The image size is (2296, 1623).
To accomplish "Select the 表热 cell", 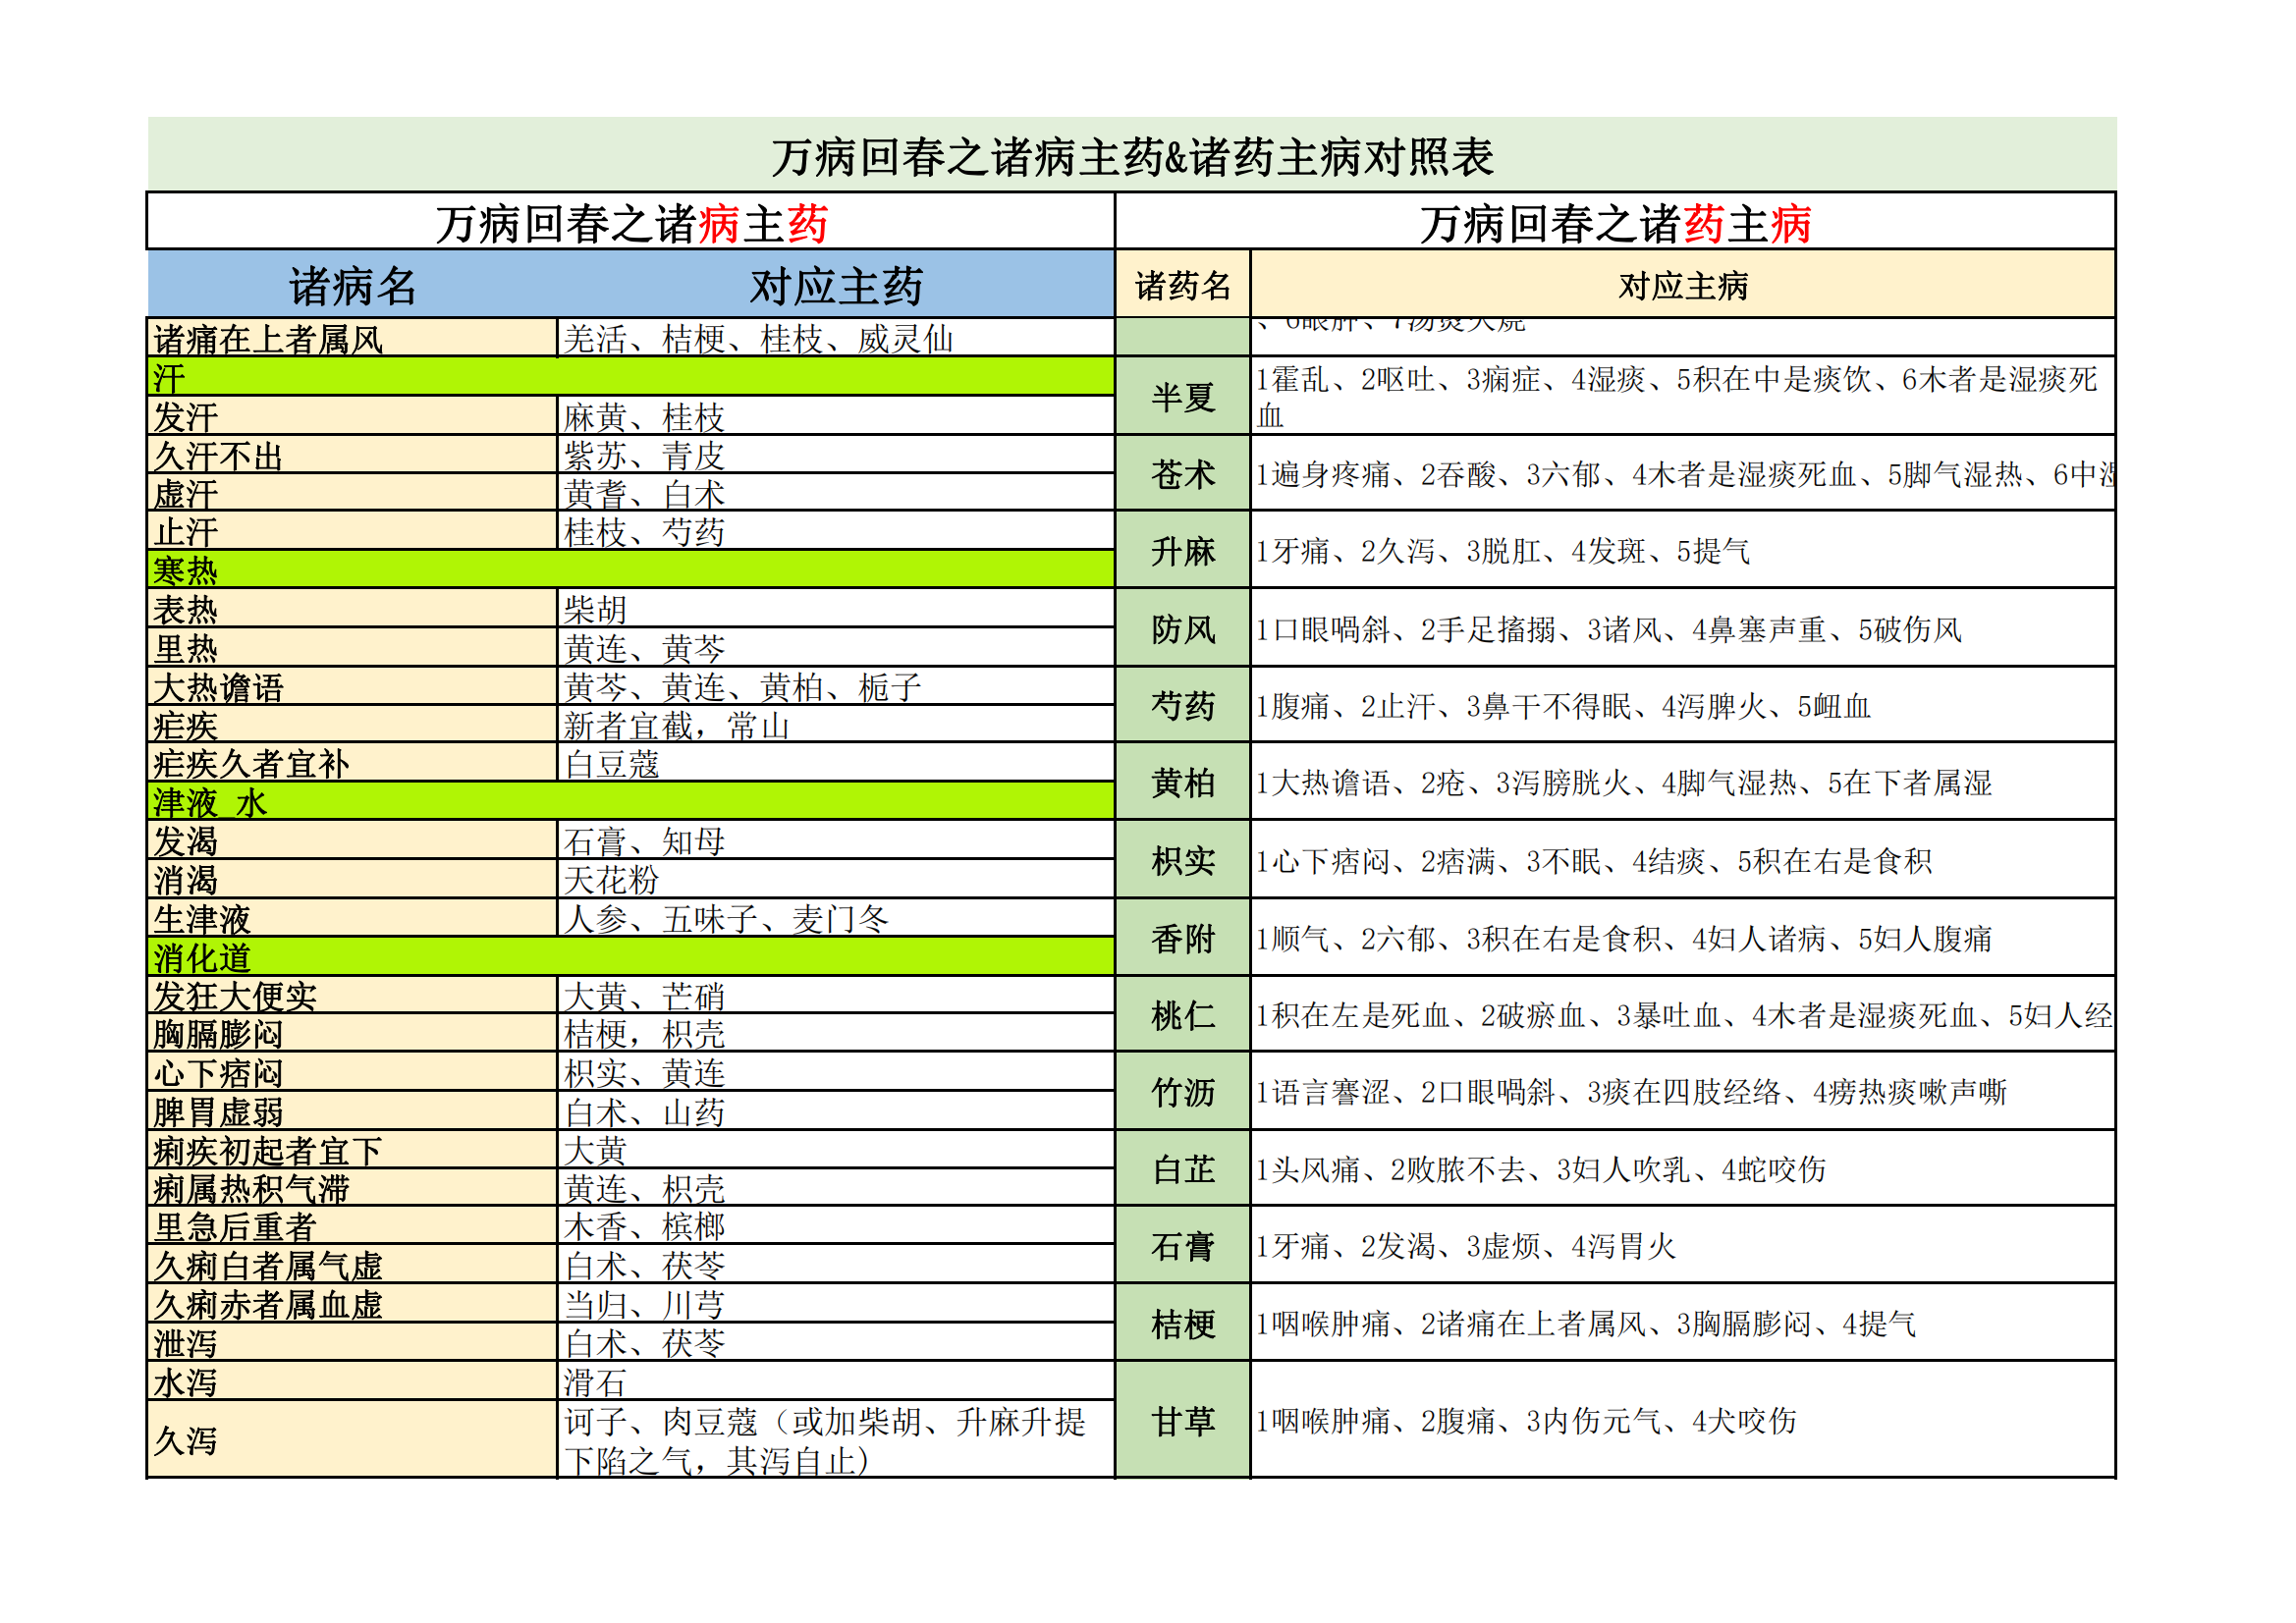I will click(x=352, y=609).
